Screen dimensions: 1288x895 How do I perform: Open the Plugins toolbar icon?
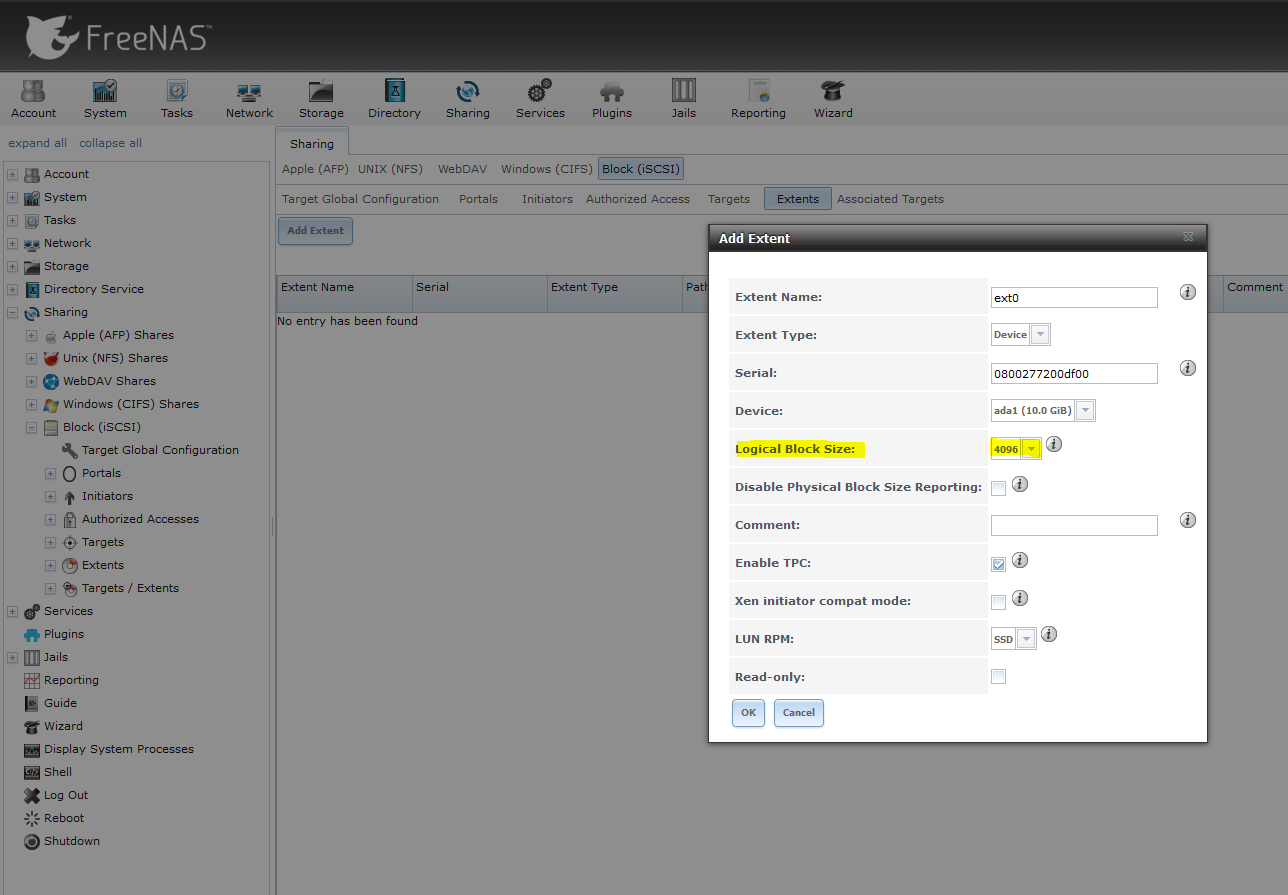[612, 100]
